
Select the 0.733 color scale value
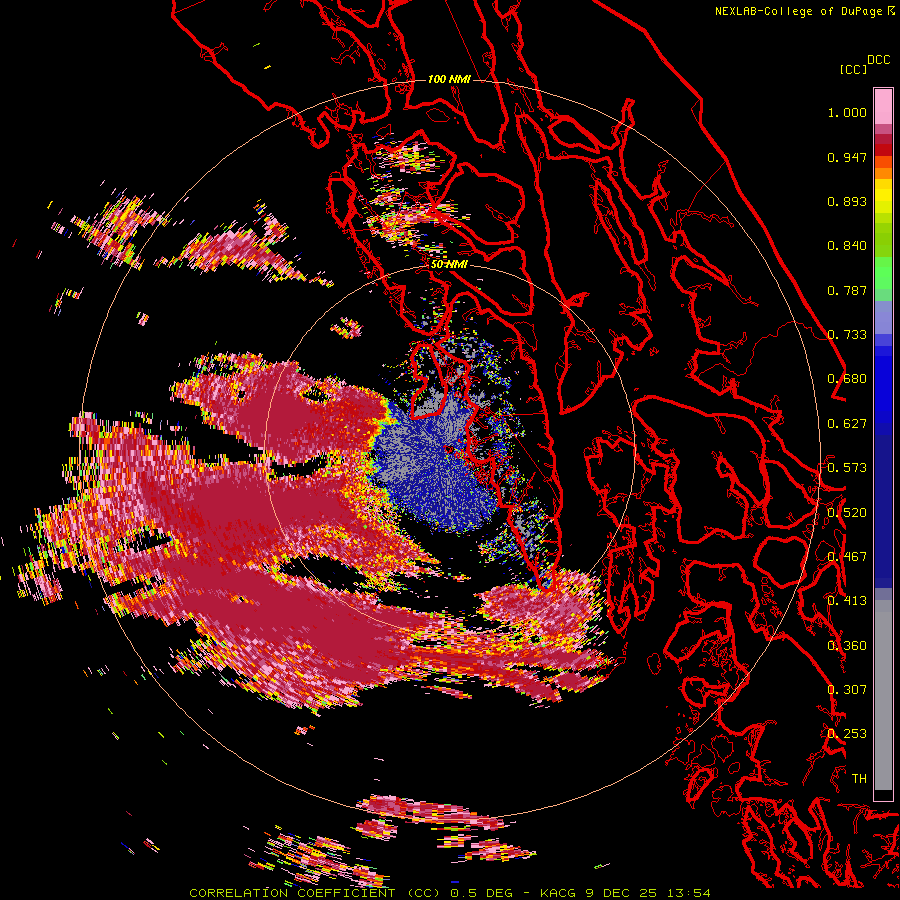pos(847,335)
